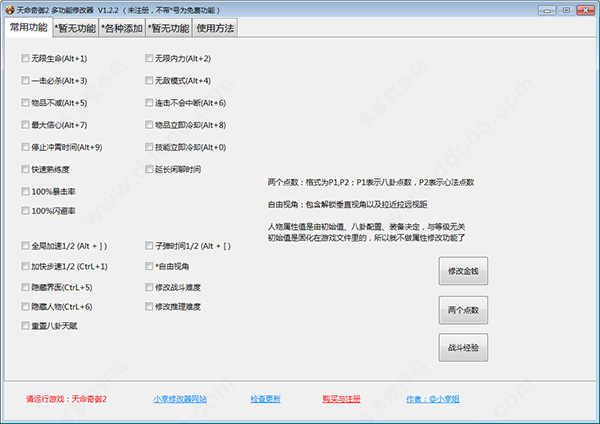Click the trainer app icon in title bar
Viewport: 600px width, 424px height.
pyautogui.click(x=10, y=10)
